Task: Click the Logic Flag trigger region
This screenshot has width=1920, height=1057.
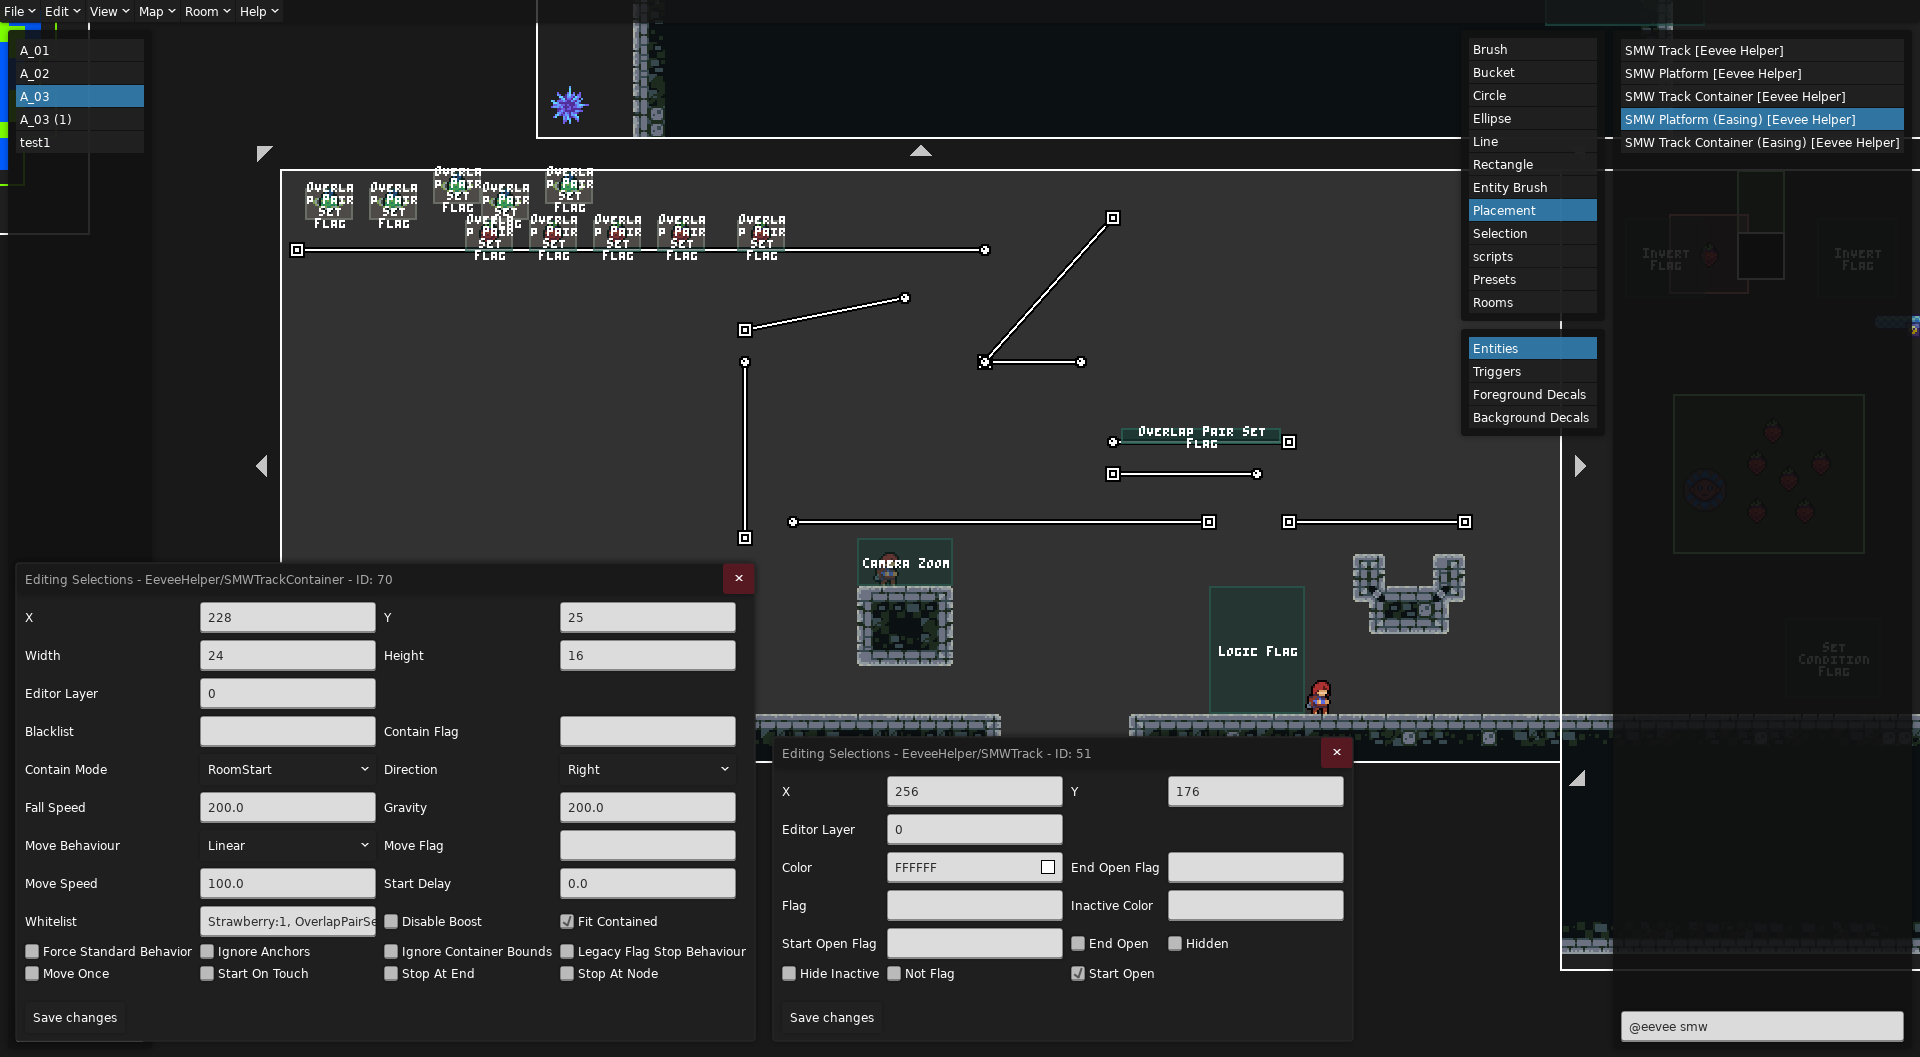Action: 1257,650
